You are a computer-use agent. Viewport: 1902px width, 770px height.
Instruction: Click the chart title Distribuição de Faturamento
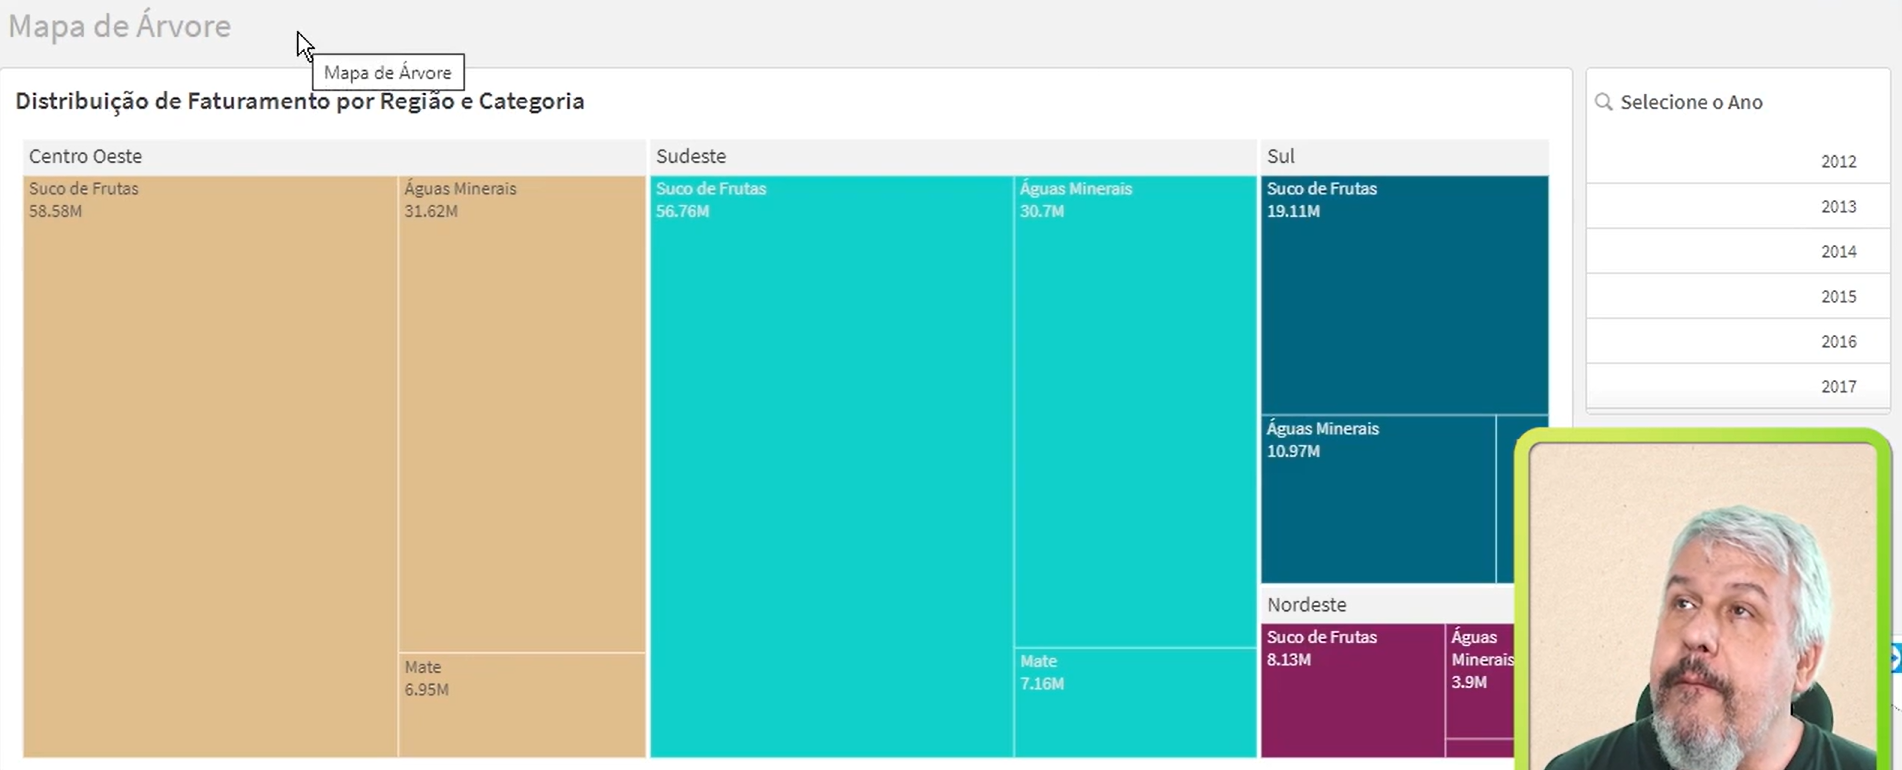tap(300, 101)
